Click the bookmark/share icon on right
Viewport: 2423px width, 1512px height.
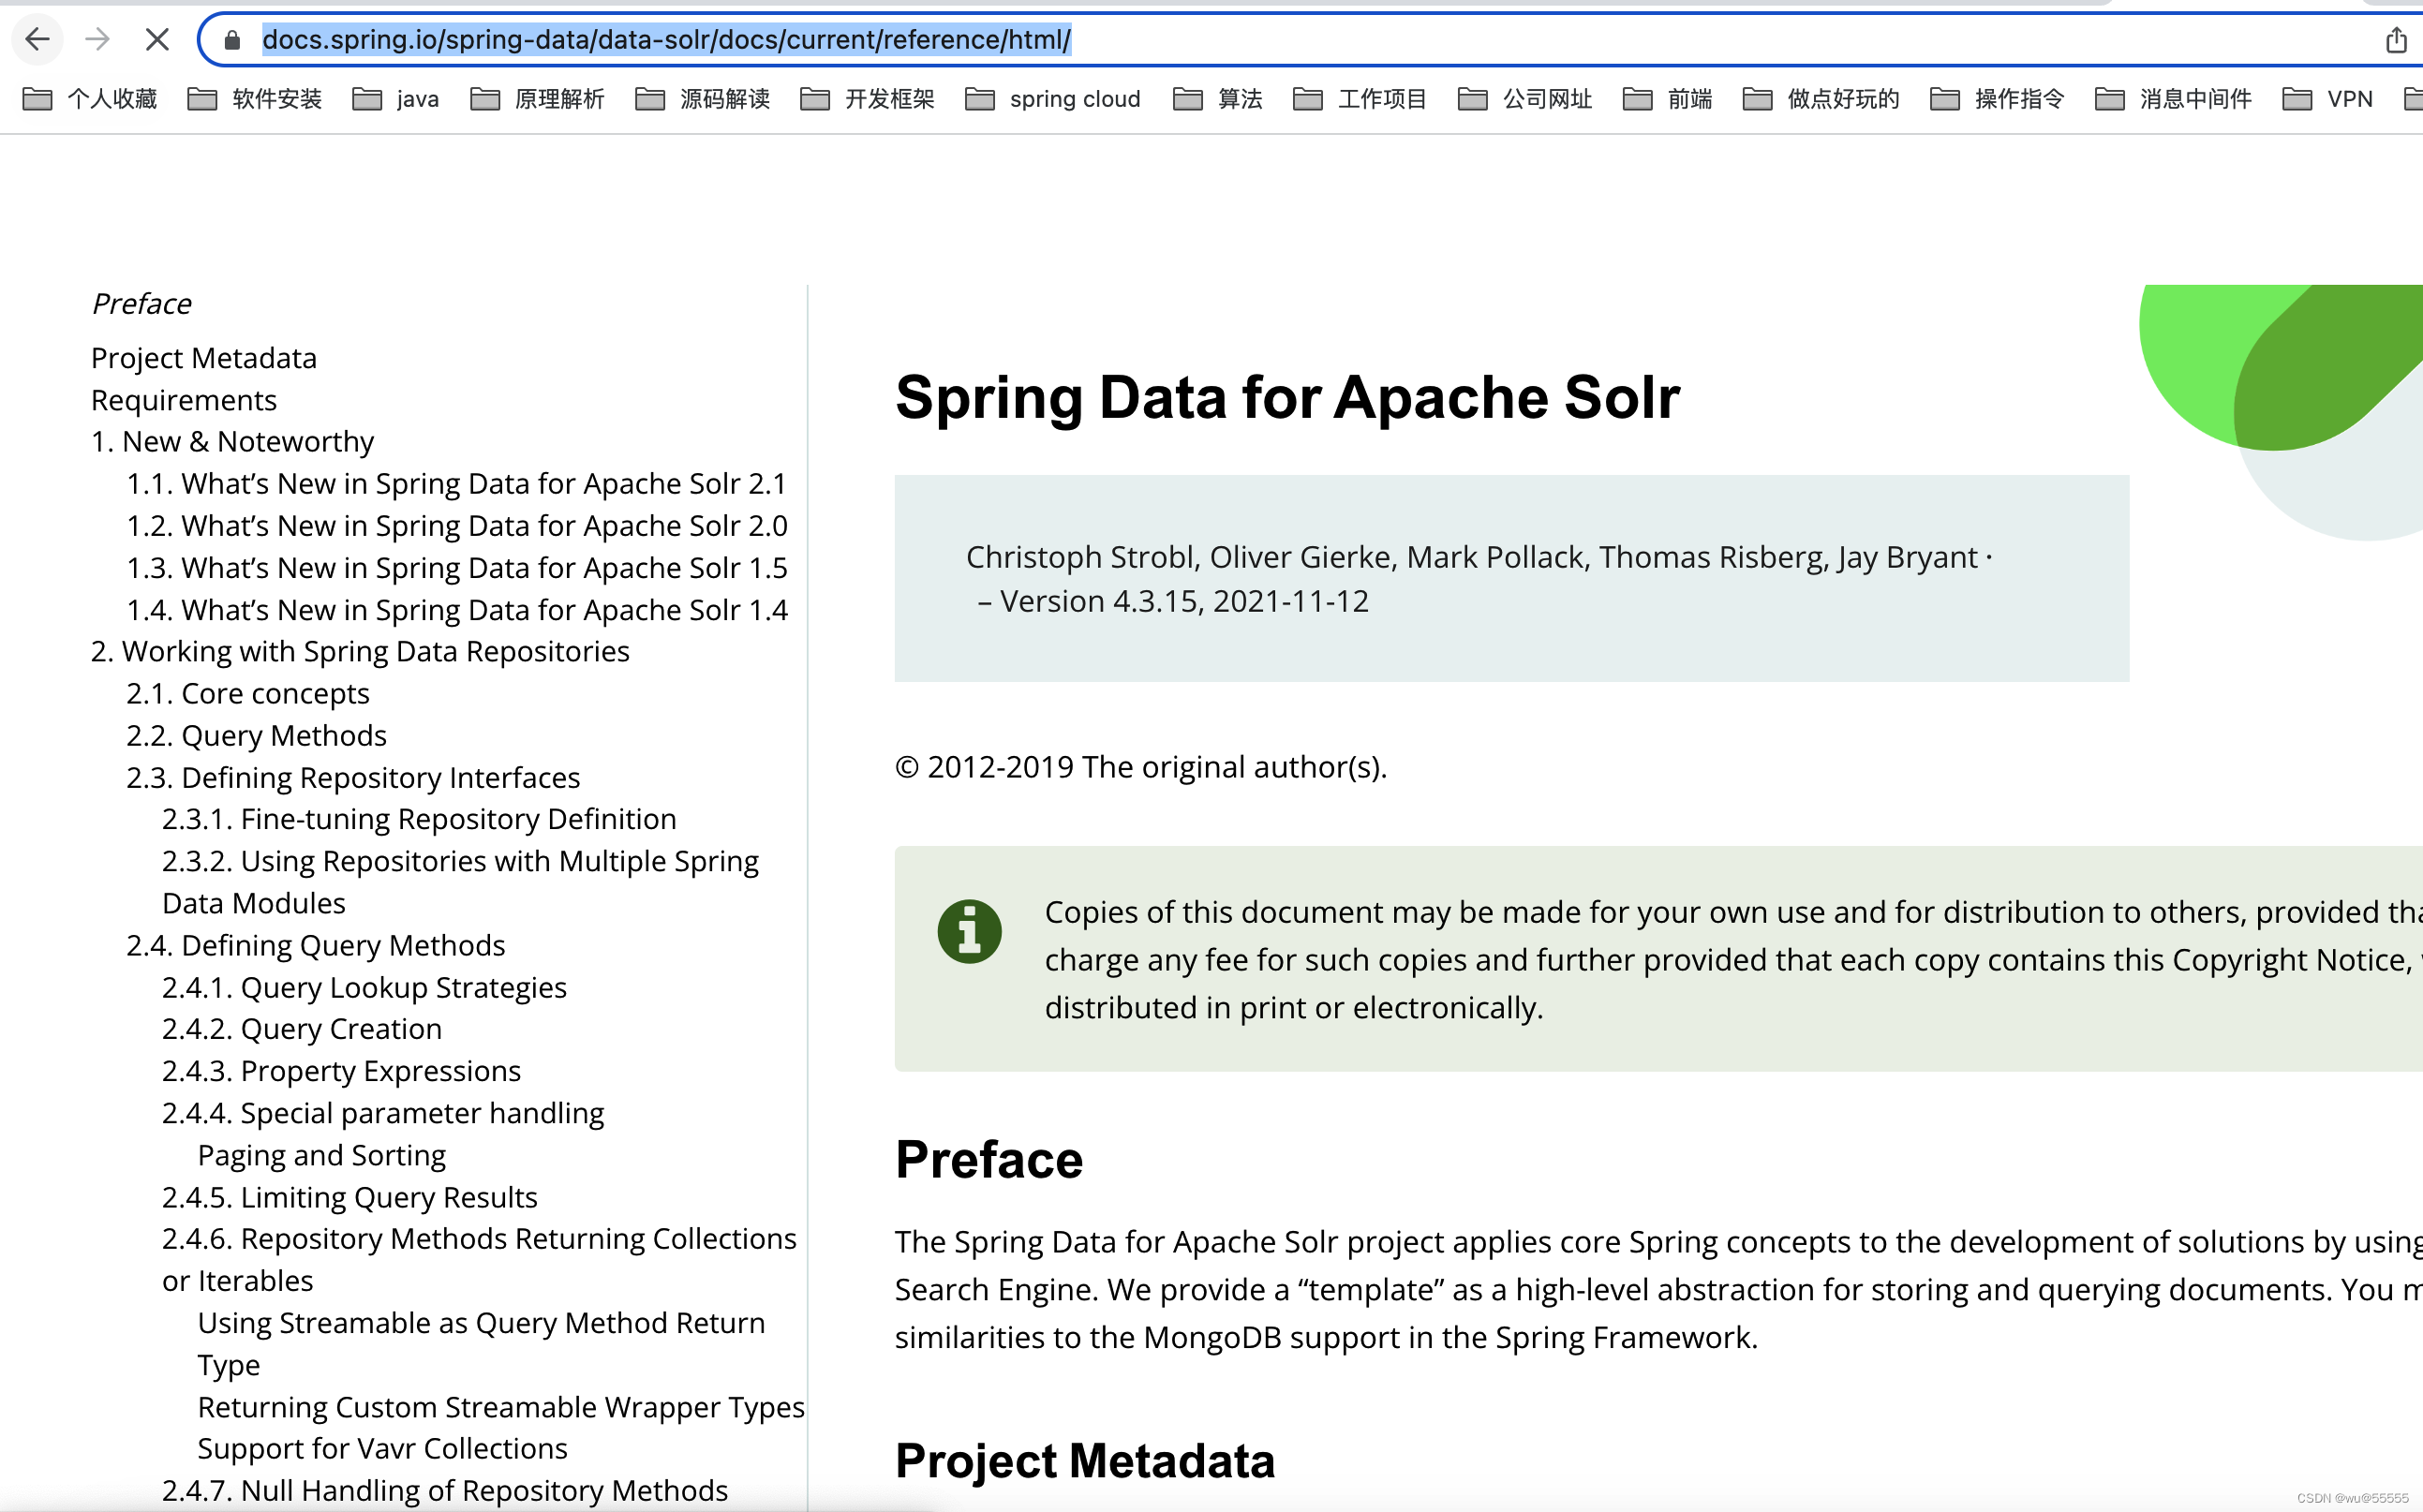coord(2397,40)
